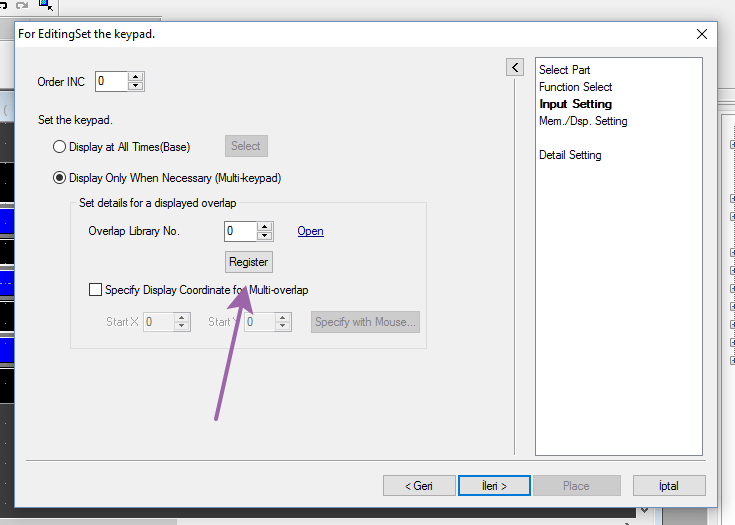Click the Order INC input field
Image resolution: width=735 pixels, height=525 pixels.
pyautogui.click(x=111, y=81)
